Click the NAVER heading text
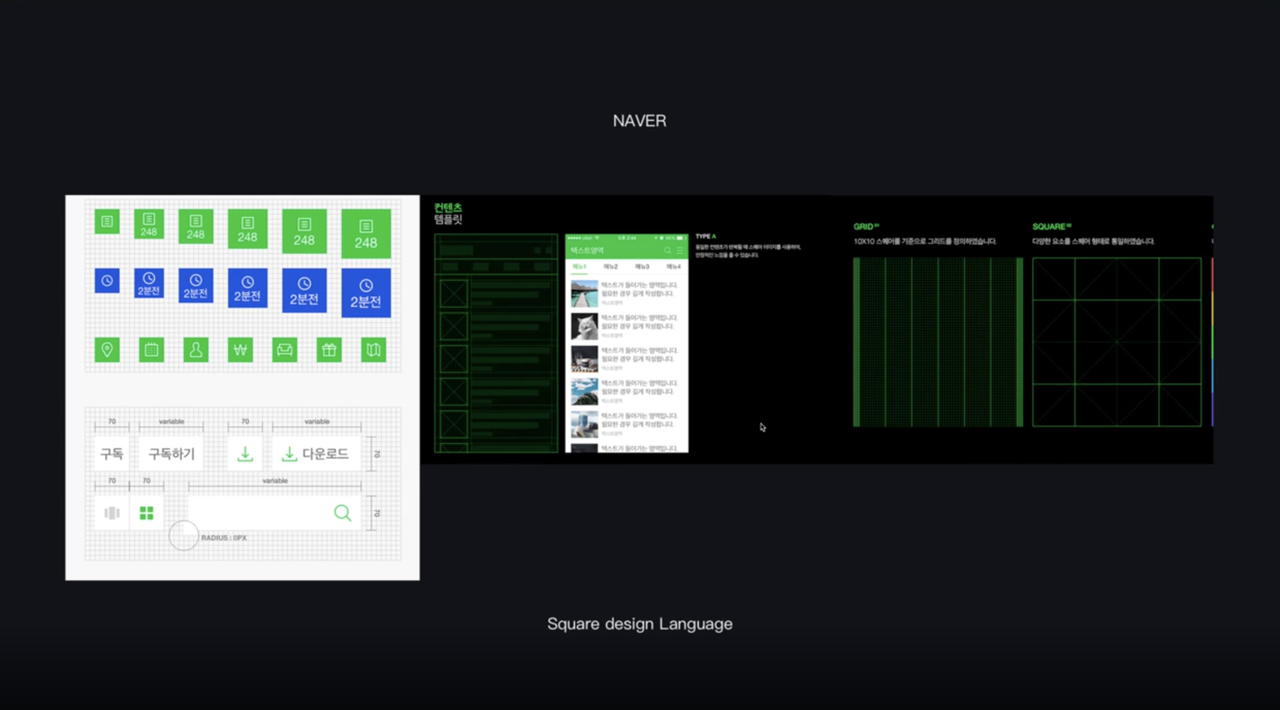This screenshot has height=710, width=1280. coord(640,121)
